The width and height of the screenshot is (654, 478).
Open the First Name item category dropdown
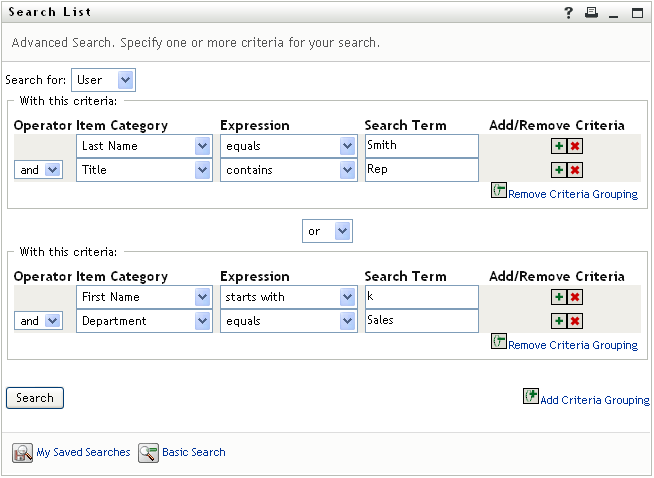pos(144,297)
